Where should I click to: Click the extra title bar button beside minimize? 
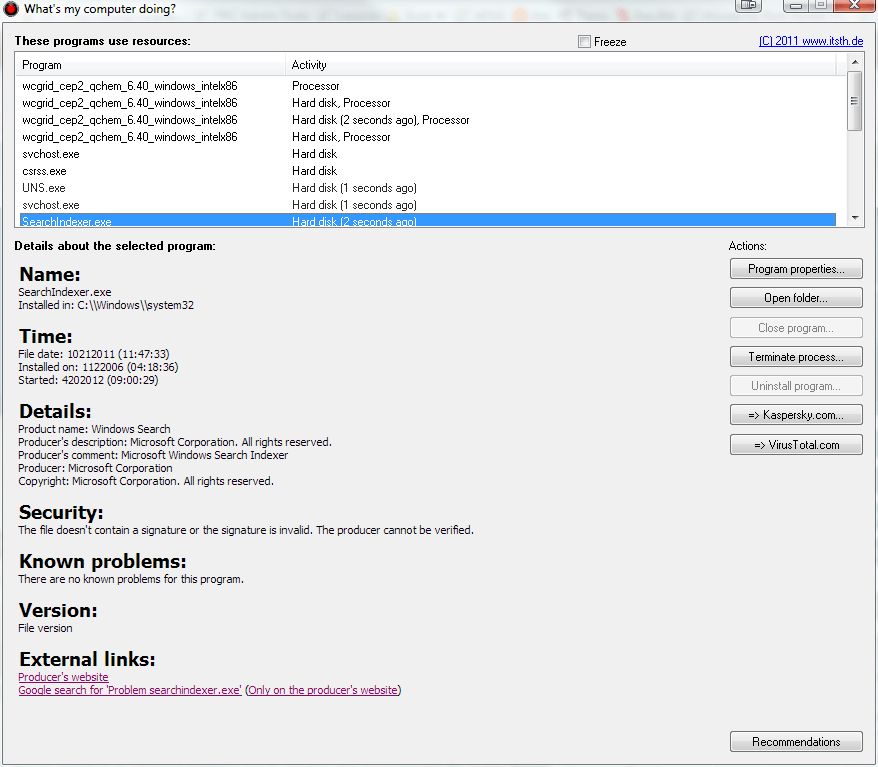(x=748, y=6)
